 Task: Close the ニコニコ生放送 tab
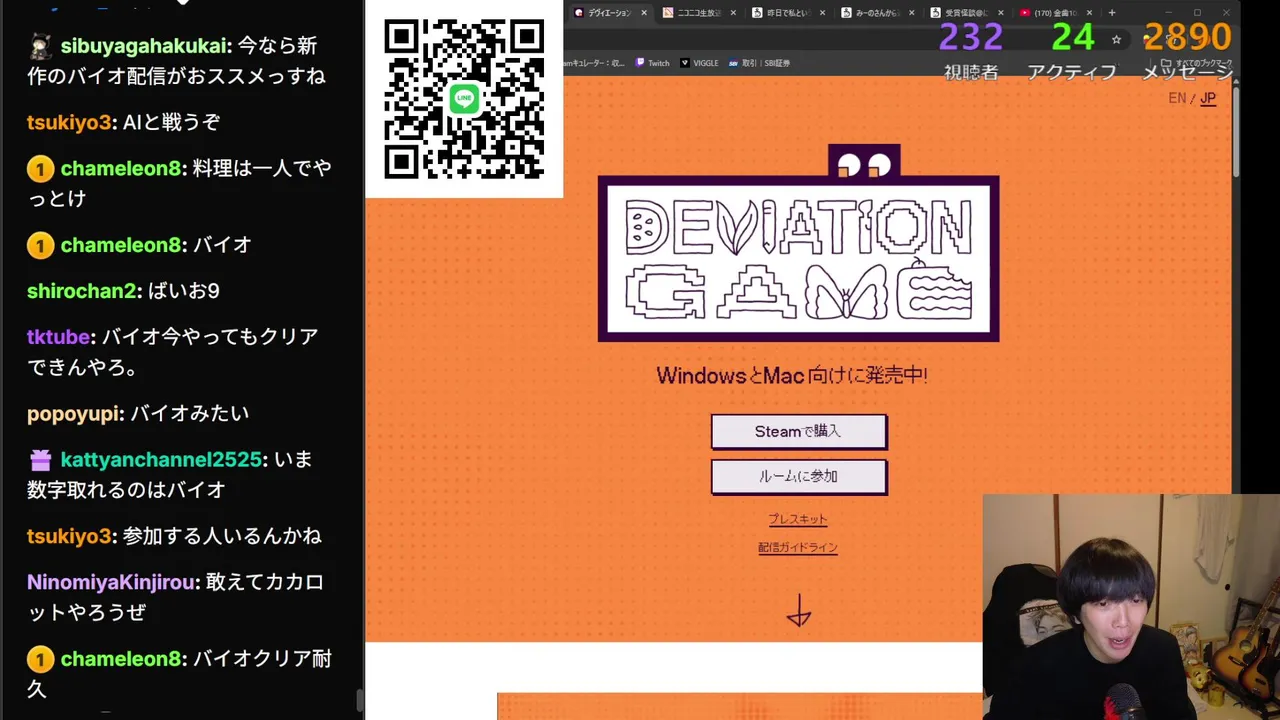coord(733,13)
